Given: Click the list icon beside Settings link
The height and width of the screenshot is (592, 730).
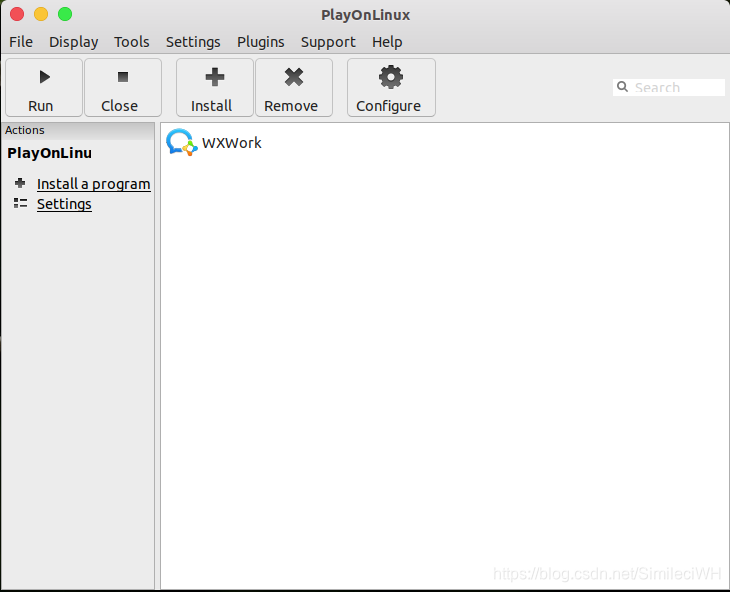Looking at the screenshot, I should [x=20, y=203].
